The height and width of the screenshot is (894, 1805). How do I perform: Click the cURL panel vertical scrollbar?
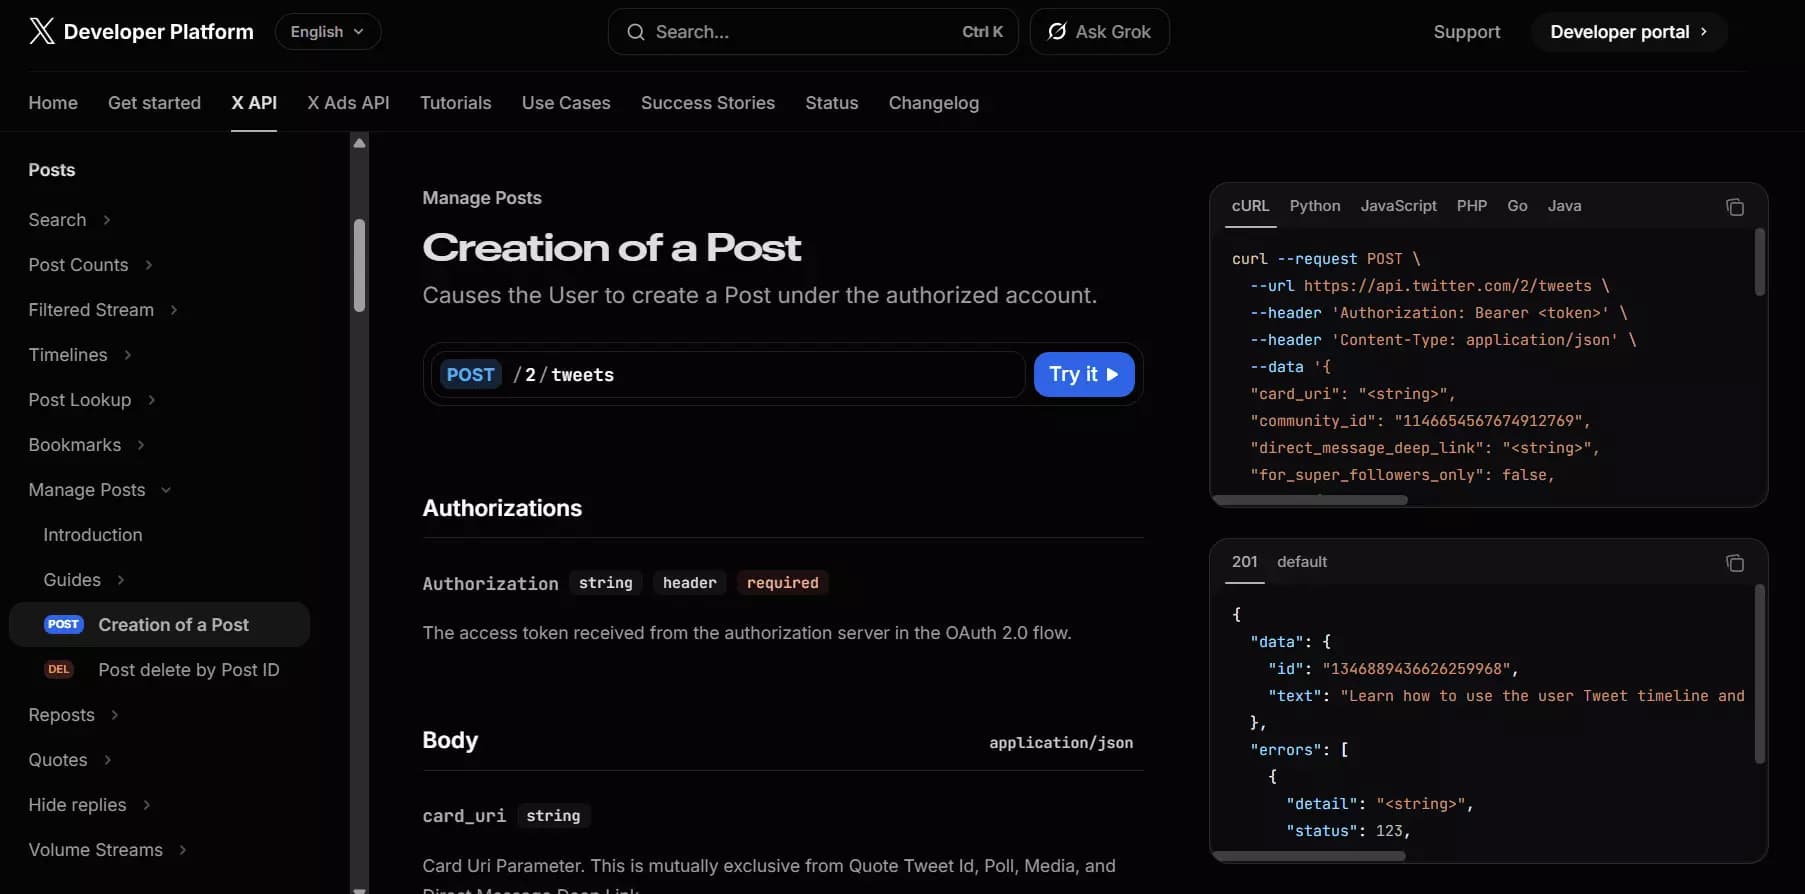pyautogui.click(x=1760, y=262)
